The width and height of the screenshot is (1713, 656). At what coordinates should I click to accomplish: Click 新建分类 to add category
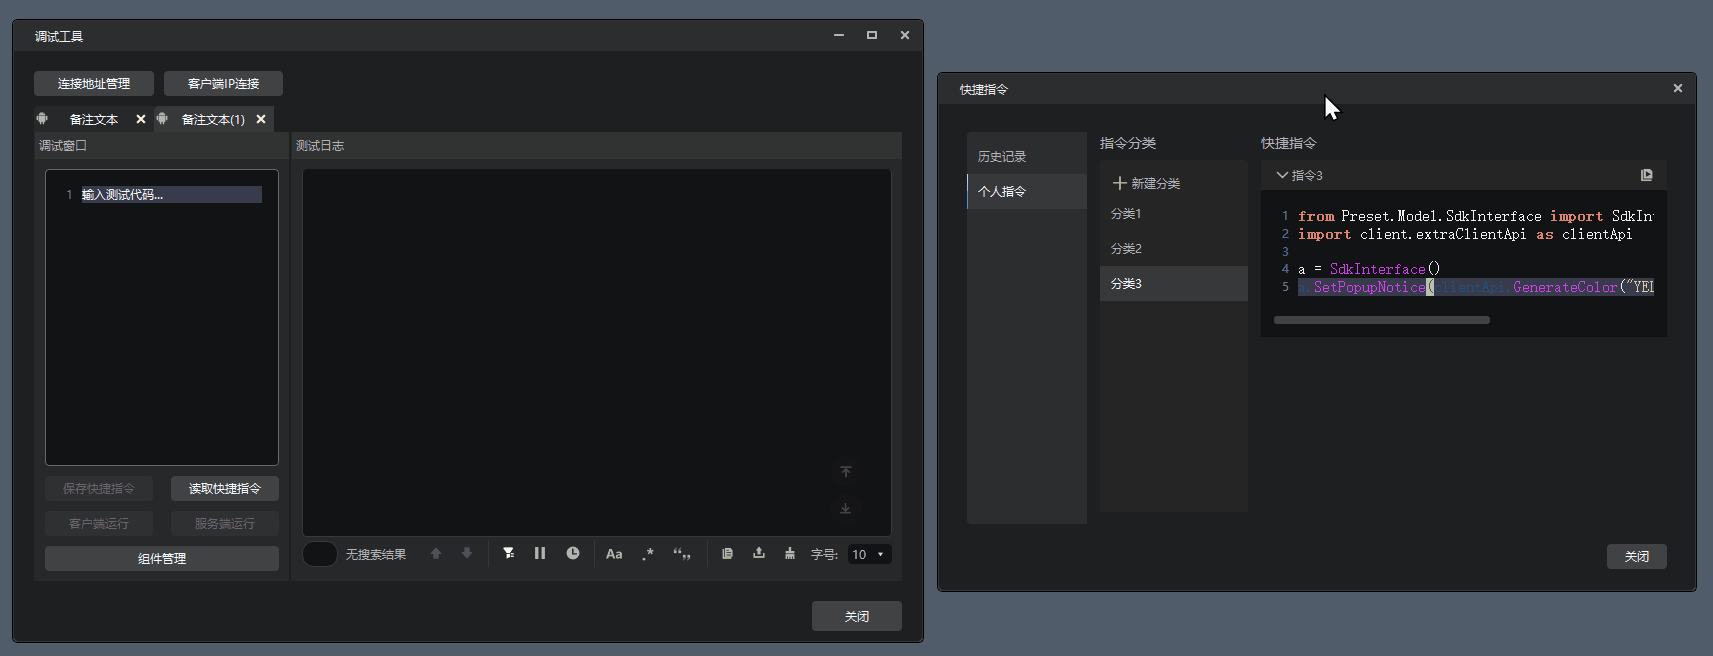[1147, 183]
